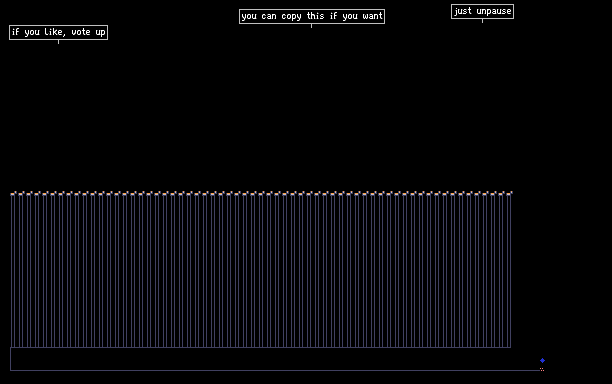Image resolution: width=612 pixels, height=384 pixels.
Task: Click the rightmost orange-capped tube top
Action: 509,193
